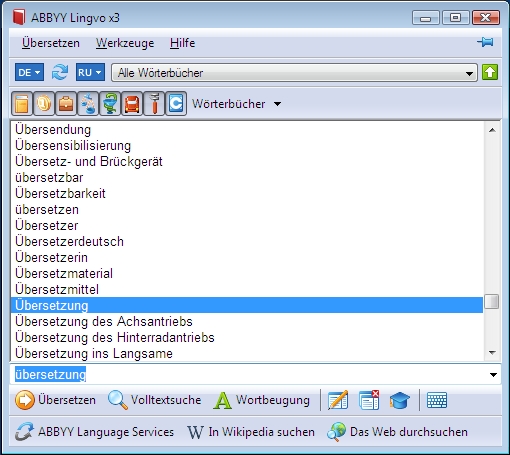Select Übersetz- und Brückgerät entry
The width and height of the screenshot is (510, 455).
pyautogui.click(x=247, y=162)
